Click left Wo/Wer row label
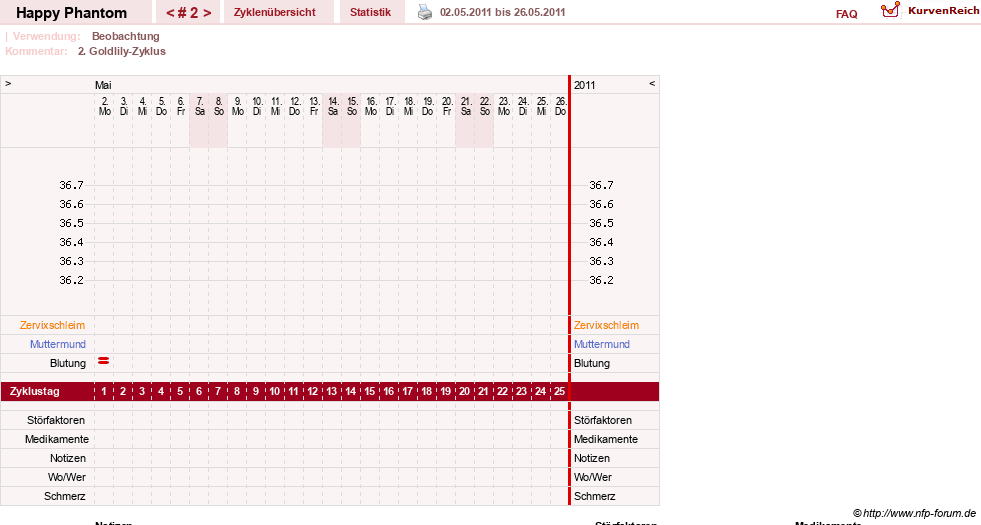The image size is (981, 525). (x=67, y=477)
